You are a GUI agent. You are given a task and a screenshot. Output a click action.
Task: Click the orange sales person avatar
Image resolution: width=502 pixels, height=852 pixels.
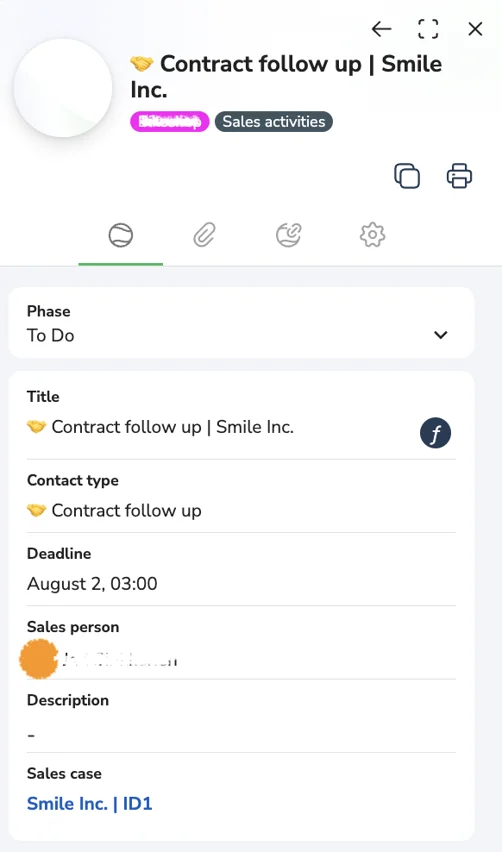point(39,659)
